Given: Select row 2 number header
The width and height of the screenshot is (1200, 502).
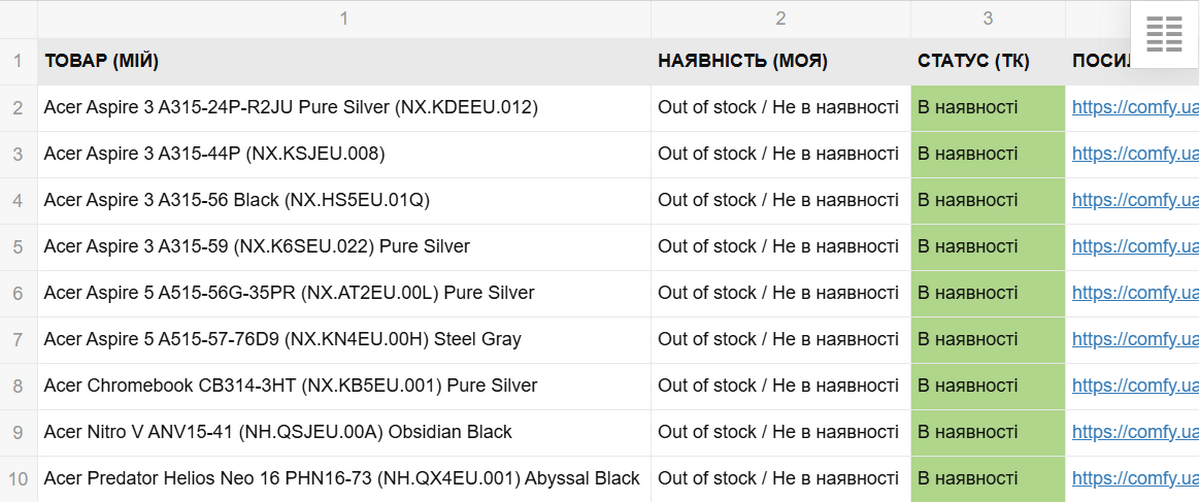Looking at the screenshot, I should [18, 107].
